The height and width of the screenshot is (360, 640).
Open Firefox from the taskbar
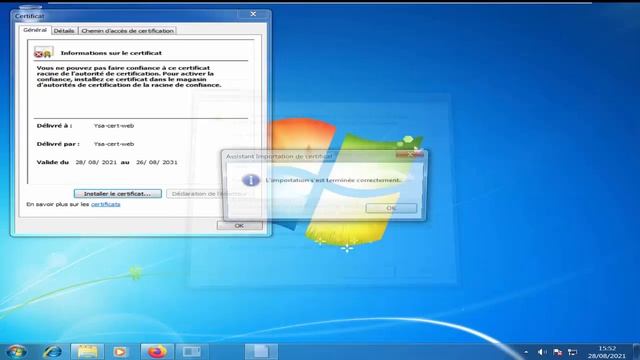pyautogui.click(x=157, y=352)
